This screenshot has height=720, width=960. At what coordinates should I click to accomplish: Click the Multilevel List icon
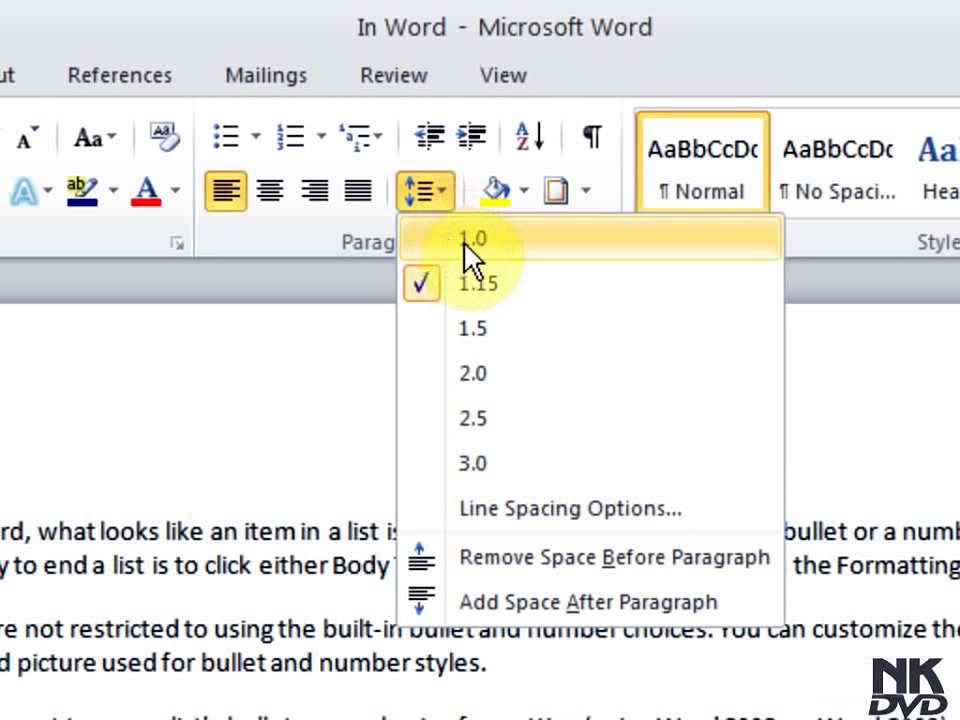(x=354, y=137)
